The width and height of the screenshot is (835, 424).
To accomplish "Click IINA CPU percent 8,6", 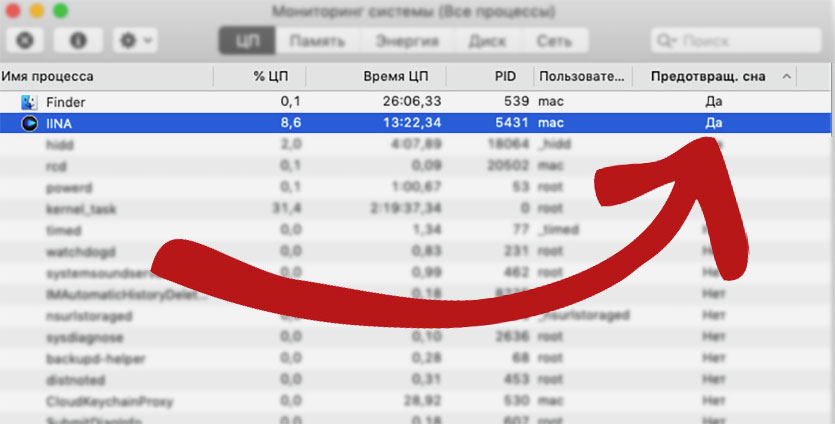I will 291,123.
